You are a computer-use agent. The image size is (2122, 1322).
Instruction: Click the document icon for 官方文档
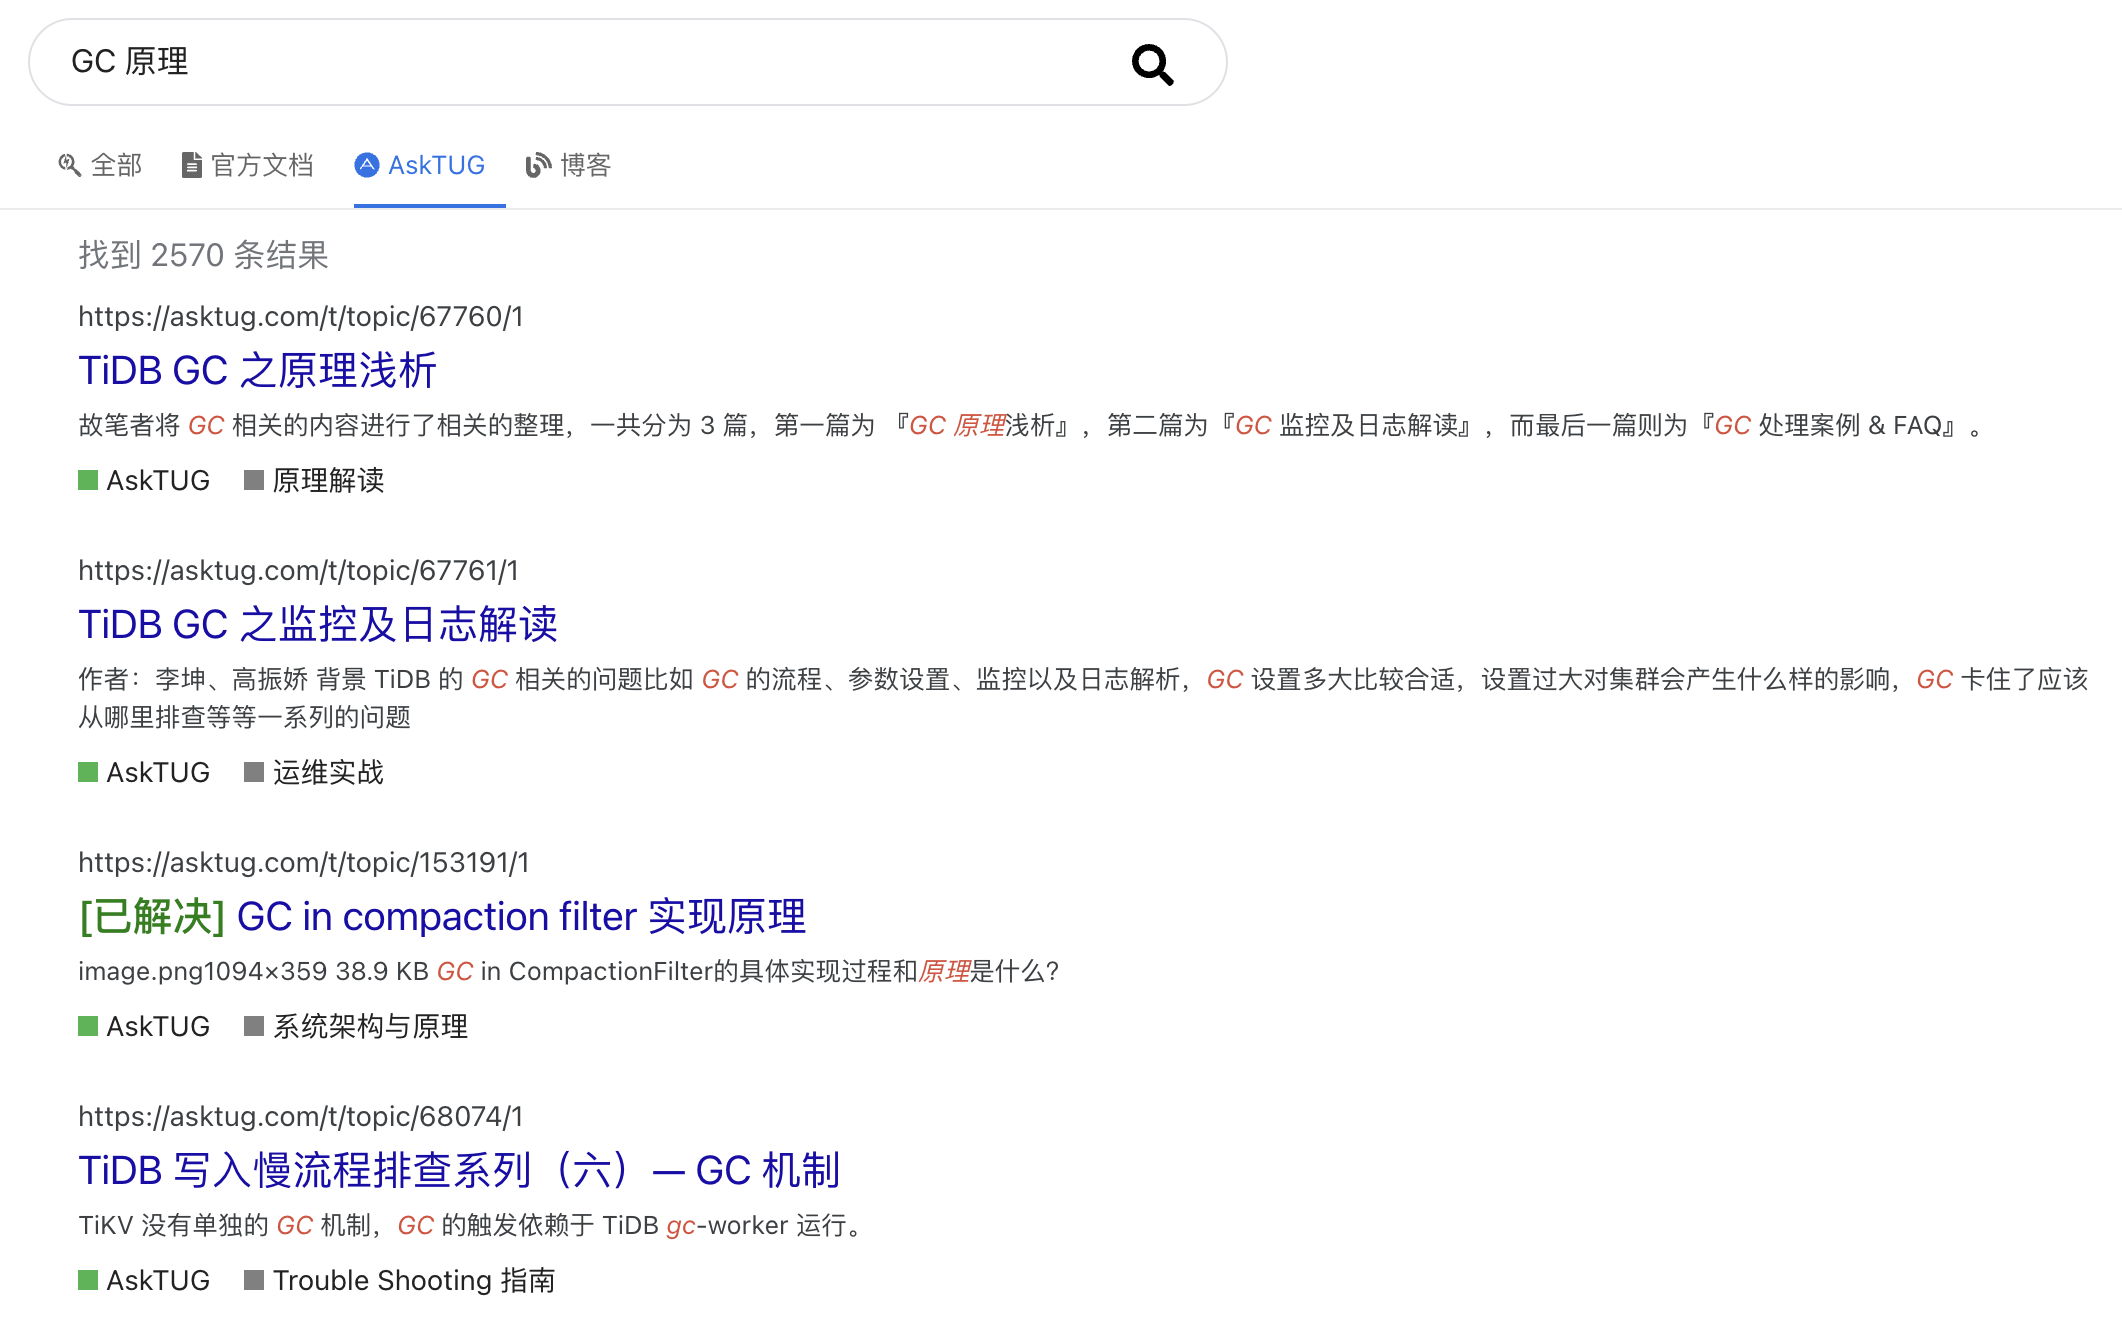click(191, 165)
